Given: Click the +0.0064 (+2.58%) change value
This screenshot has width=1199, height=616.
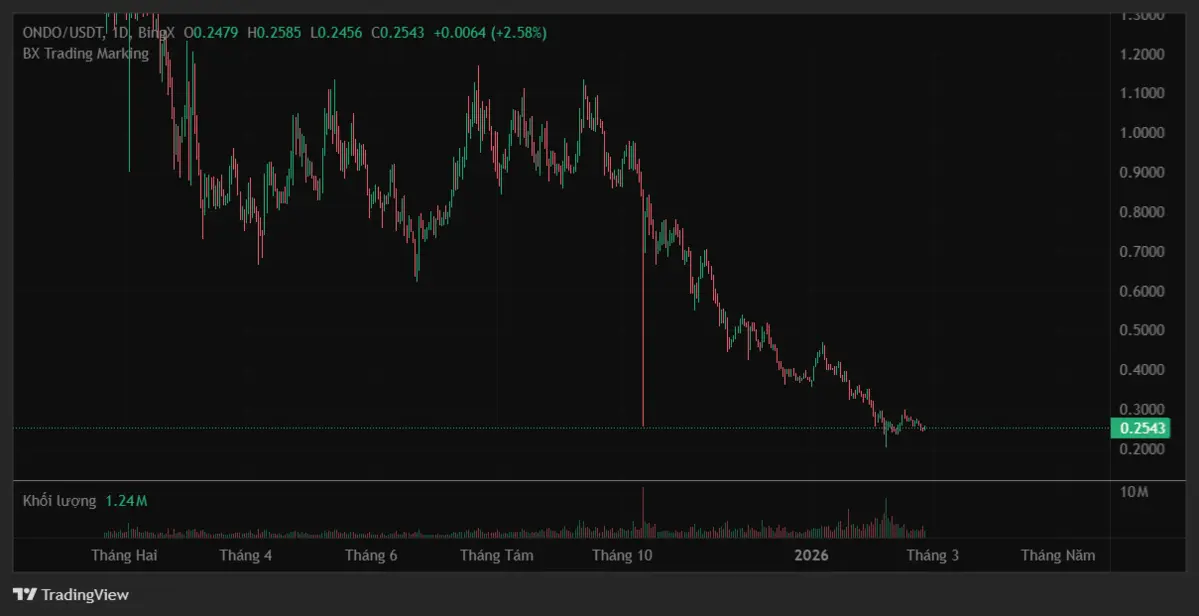Looking at the screenshot, I should (489, 33).
